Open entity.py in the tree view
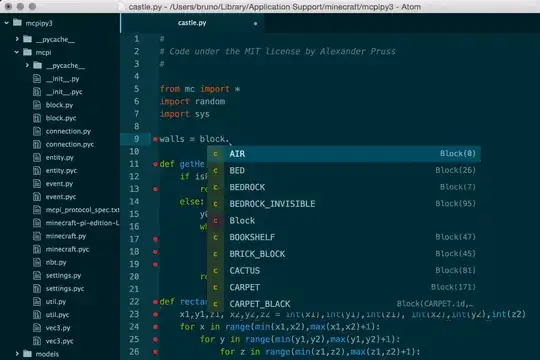540x360 pixels. (60, 157)
